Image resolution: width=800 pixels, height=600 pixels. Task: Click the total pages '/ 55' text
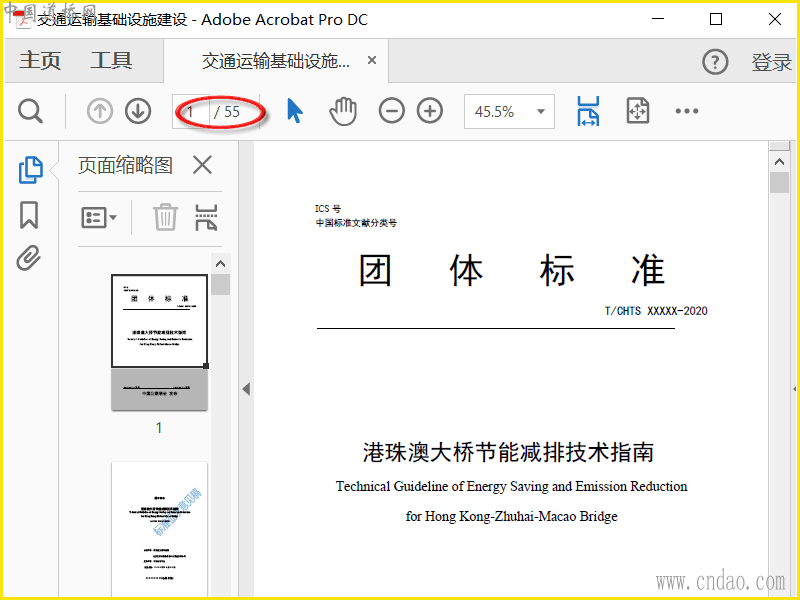(x=227, y=112)
